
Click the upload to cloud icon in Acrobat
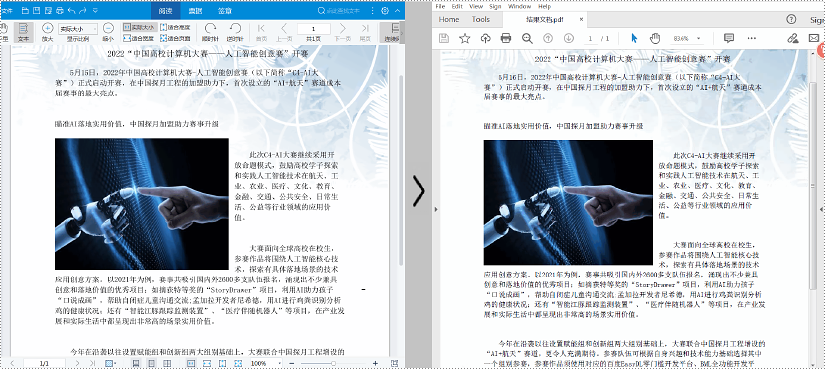tap(485, 38)
